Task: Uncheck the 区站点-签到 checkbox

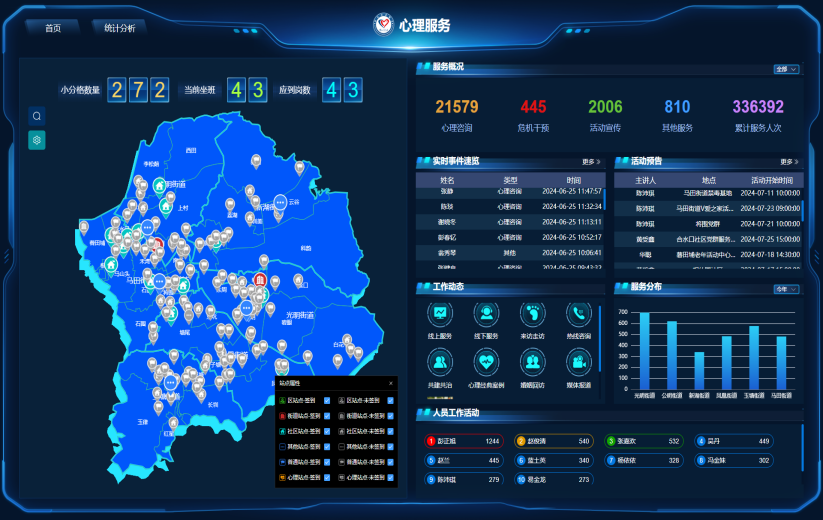Action: pyautogui.click(x=327, y=401)
